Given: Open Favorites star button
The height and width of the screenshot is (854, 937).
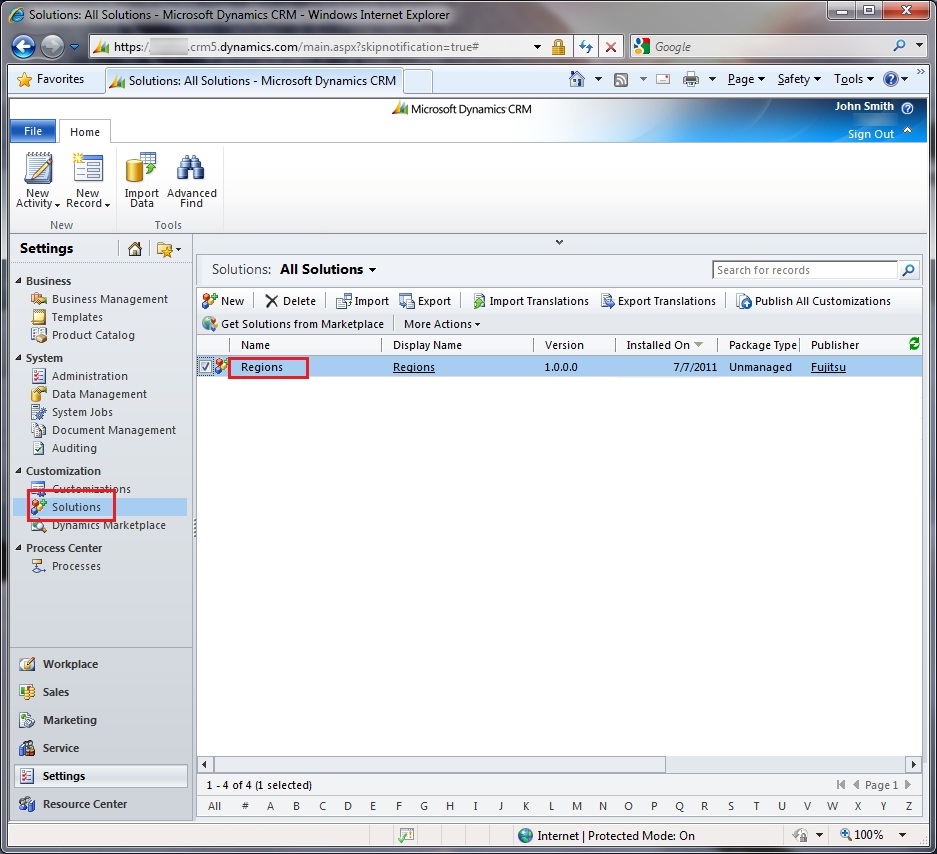Looking at the screenshot, I should tap(50, 79).
